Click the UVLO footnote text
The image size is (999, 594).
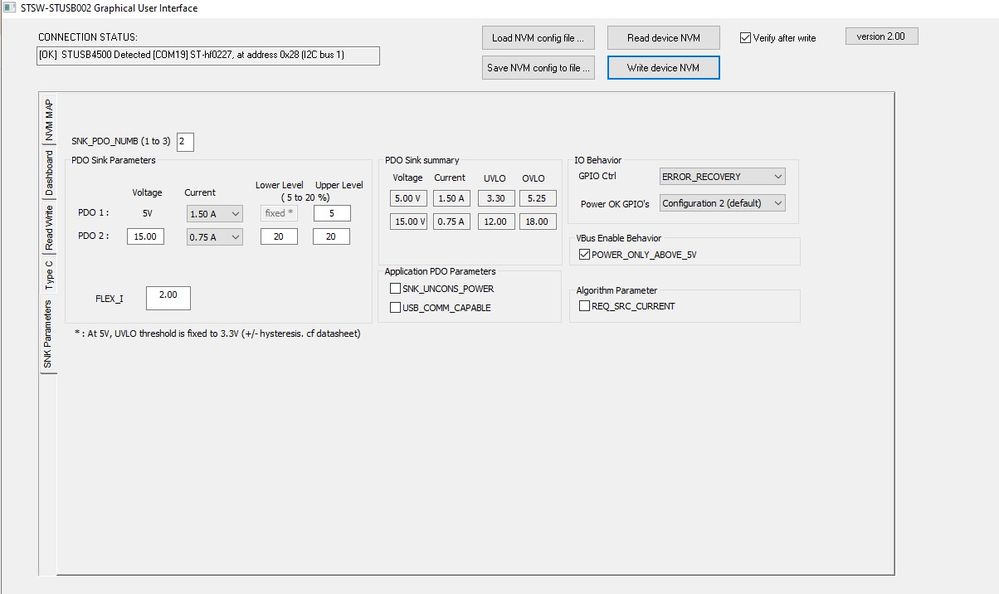point(217,333)
